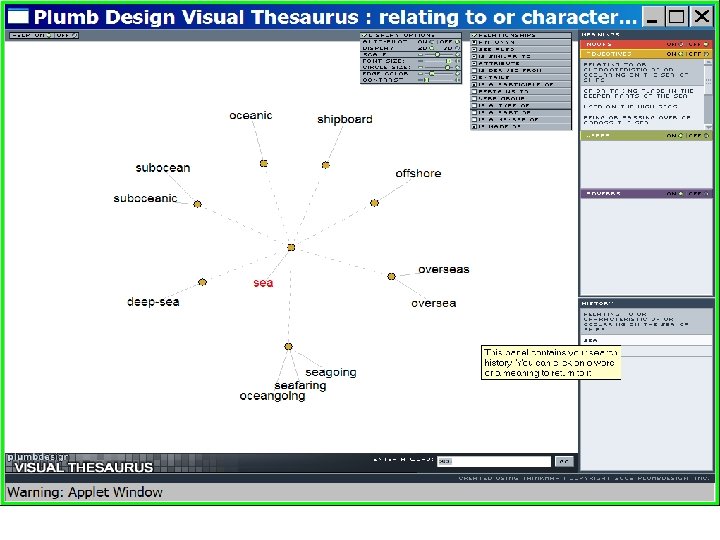Adjust the Scale slider
Viewport: 720px width, 540px height.
[437, 55]
